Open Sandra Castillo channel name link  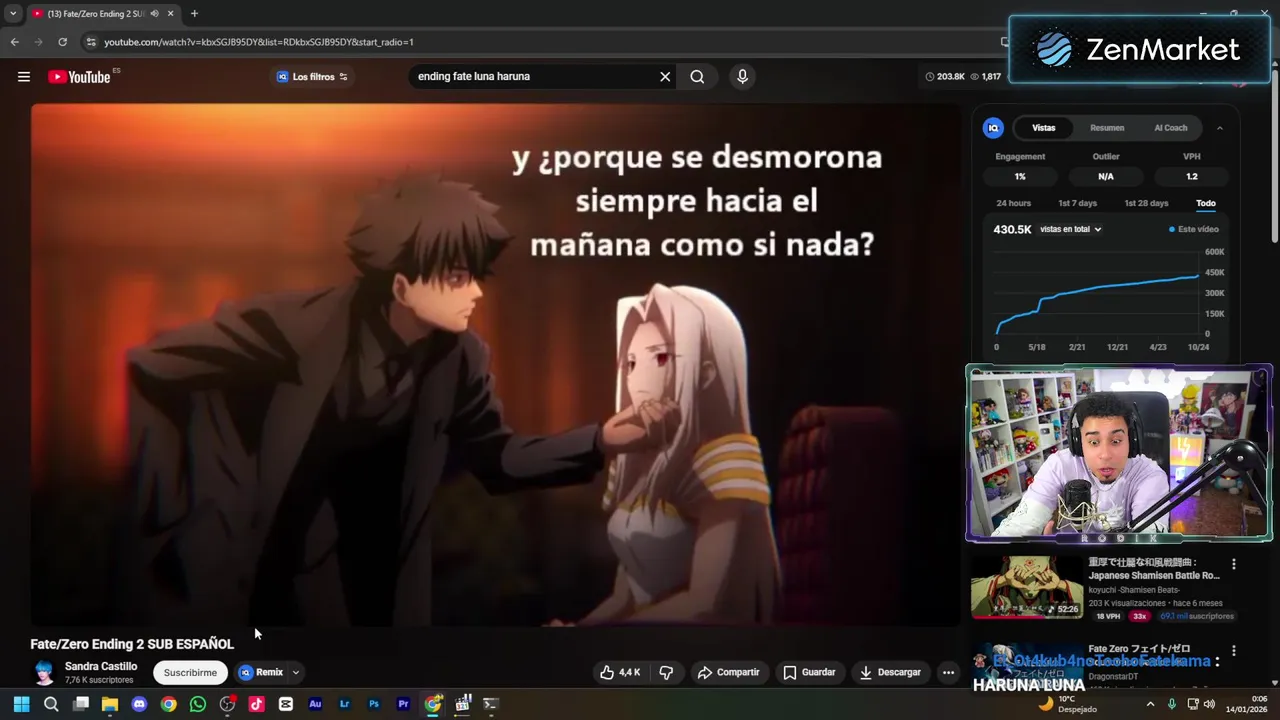pos(101,666)
